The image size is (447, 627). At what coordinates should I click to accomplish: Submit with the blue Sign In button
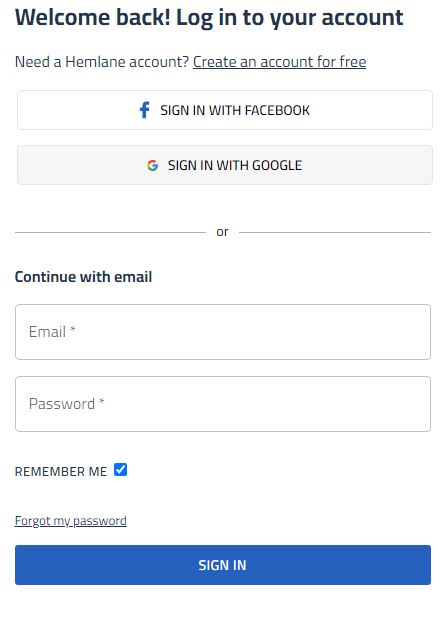tap(223, 565)
